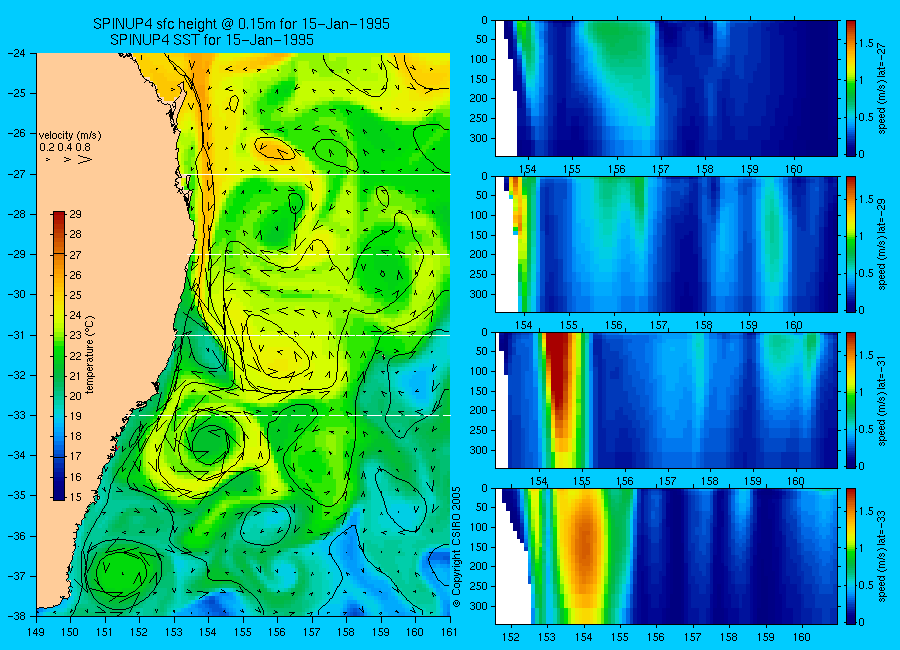The height and width of the screenshot is (650, 900).
Task: Click the circular eddy near 151.5, -37 on map
Action: (x=121, y=572)
